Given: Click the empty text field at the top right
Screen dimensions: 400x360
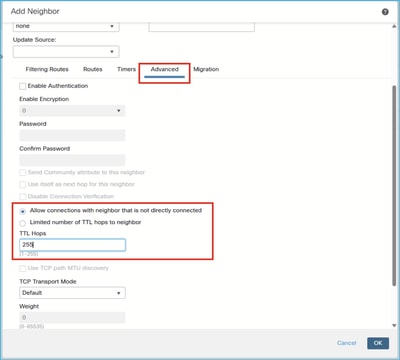Looking at the screenshot, I should click(x=202, y=27).
